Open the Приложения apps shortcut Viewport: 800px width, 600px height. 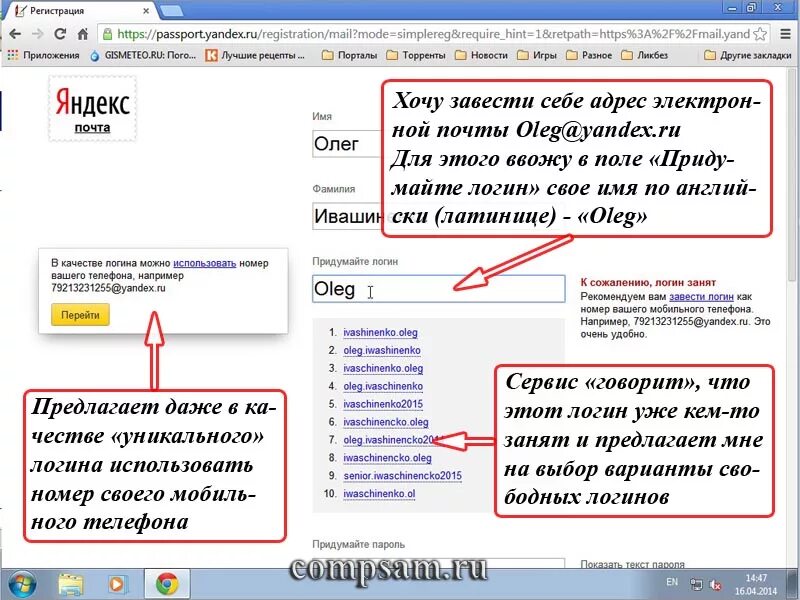click(44, 55)
